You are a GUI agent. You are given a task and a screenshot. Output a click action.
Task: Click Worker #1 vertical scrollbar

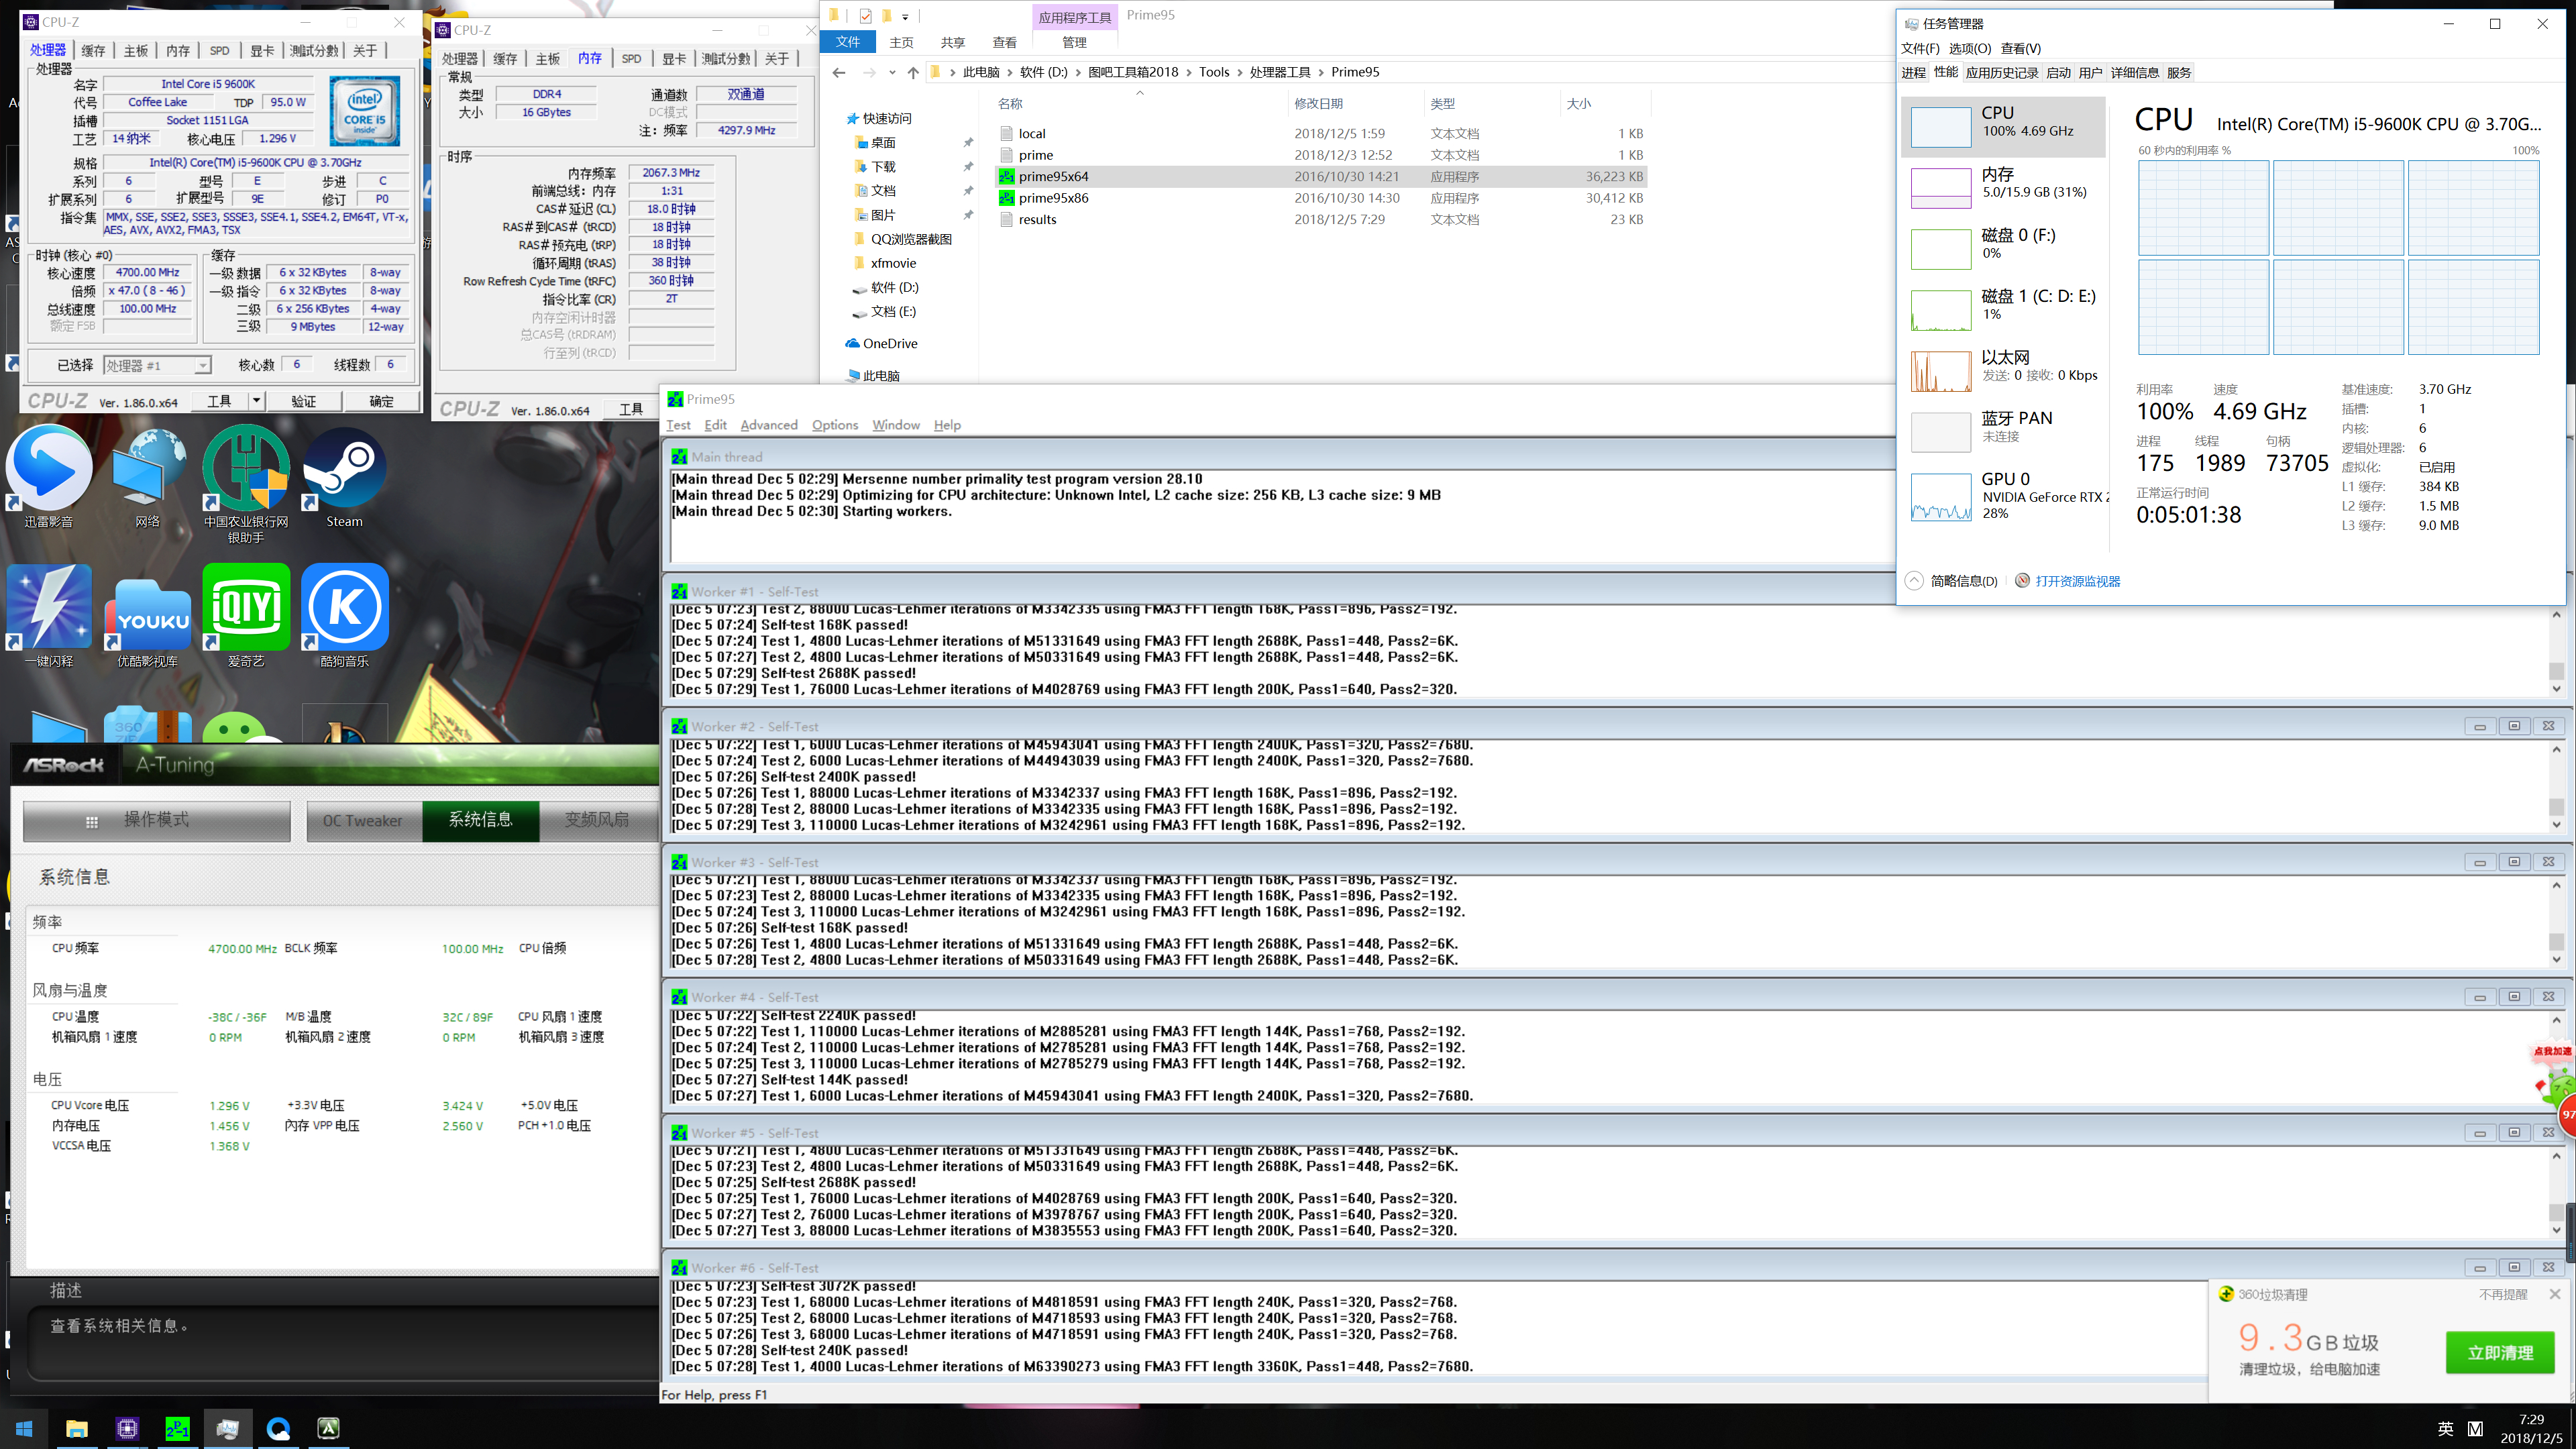pos(2556,650)
